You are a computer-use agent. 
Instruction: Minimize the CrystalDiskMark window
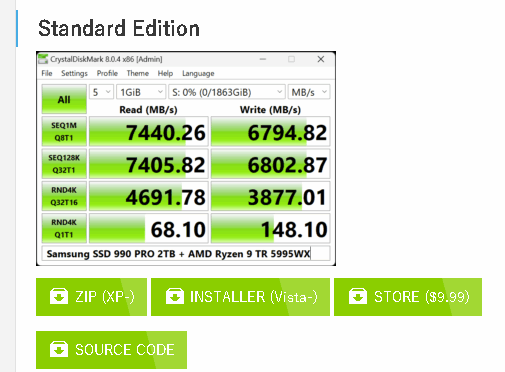(x=263, y=59)
